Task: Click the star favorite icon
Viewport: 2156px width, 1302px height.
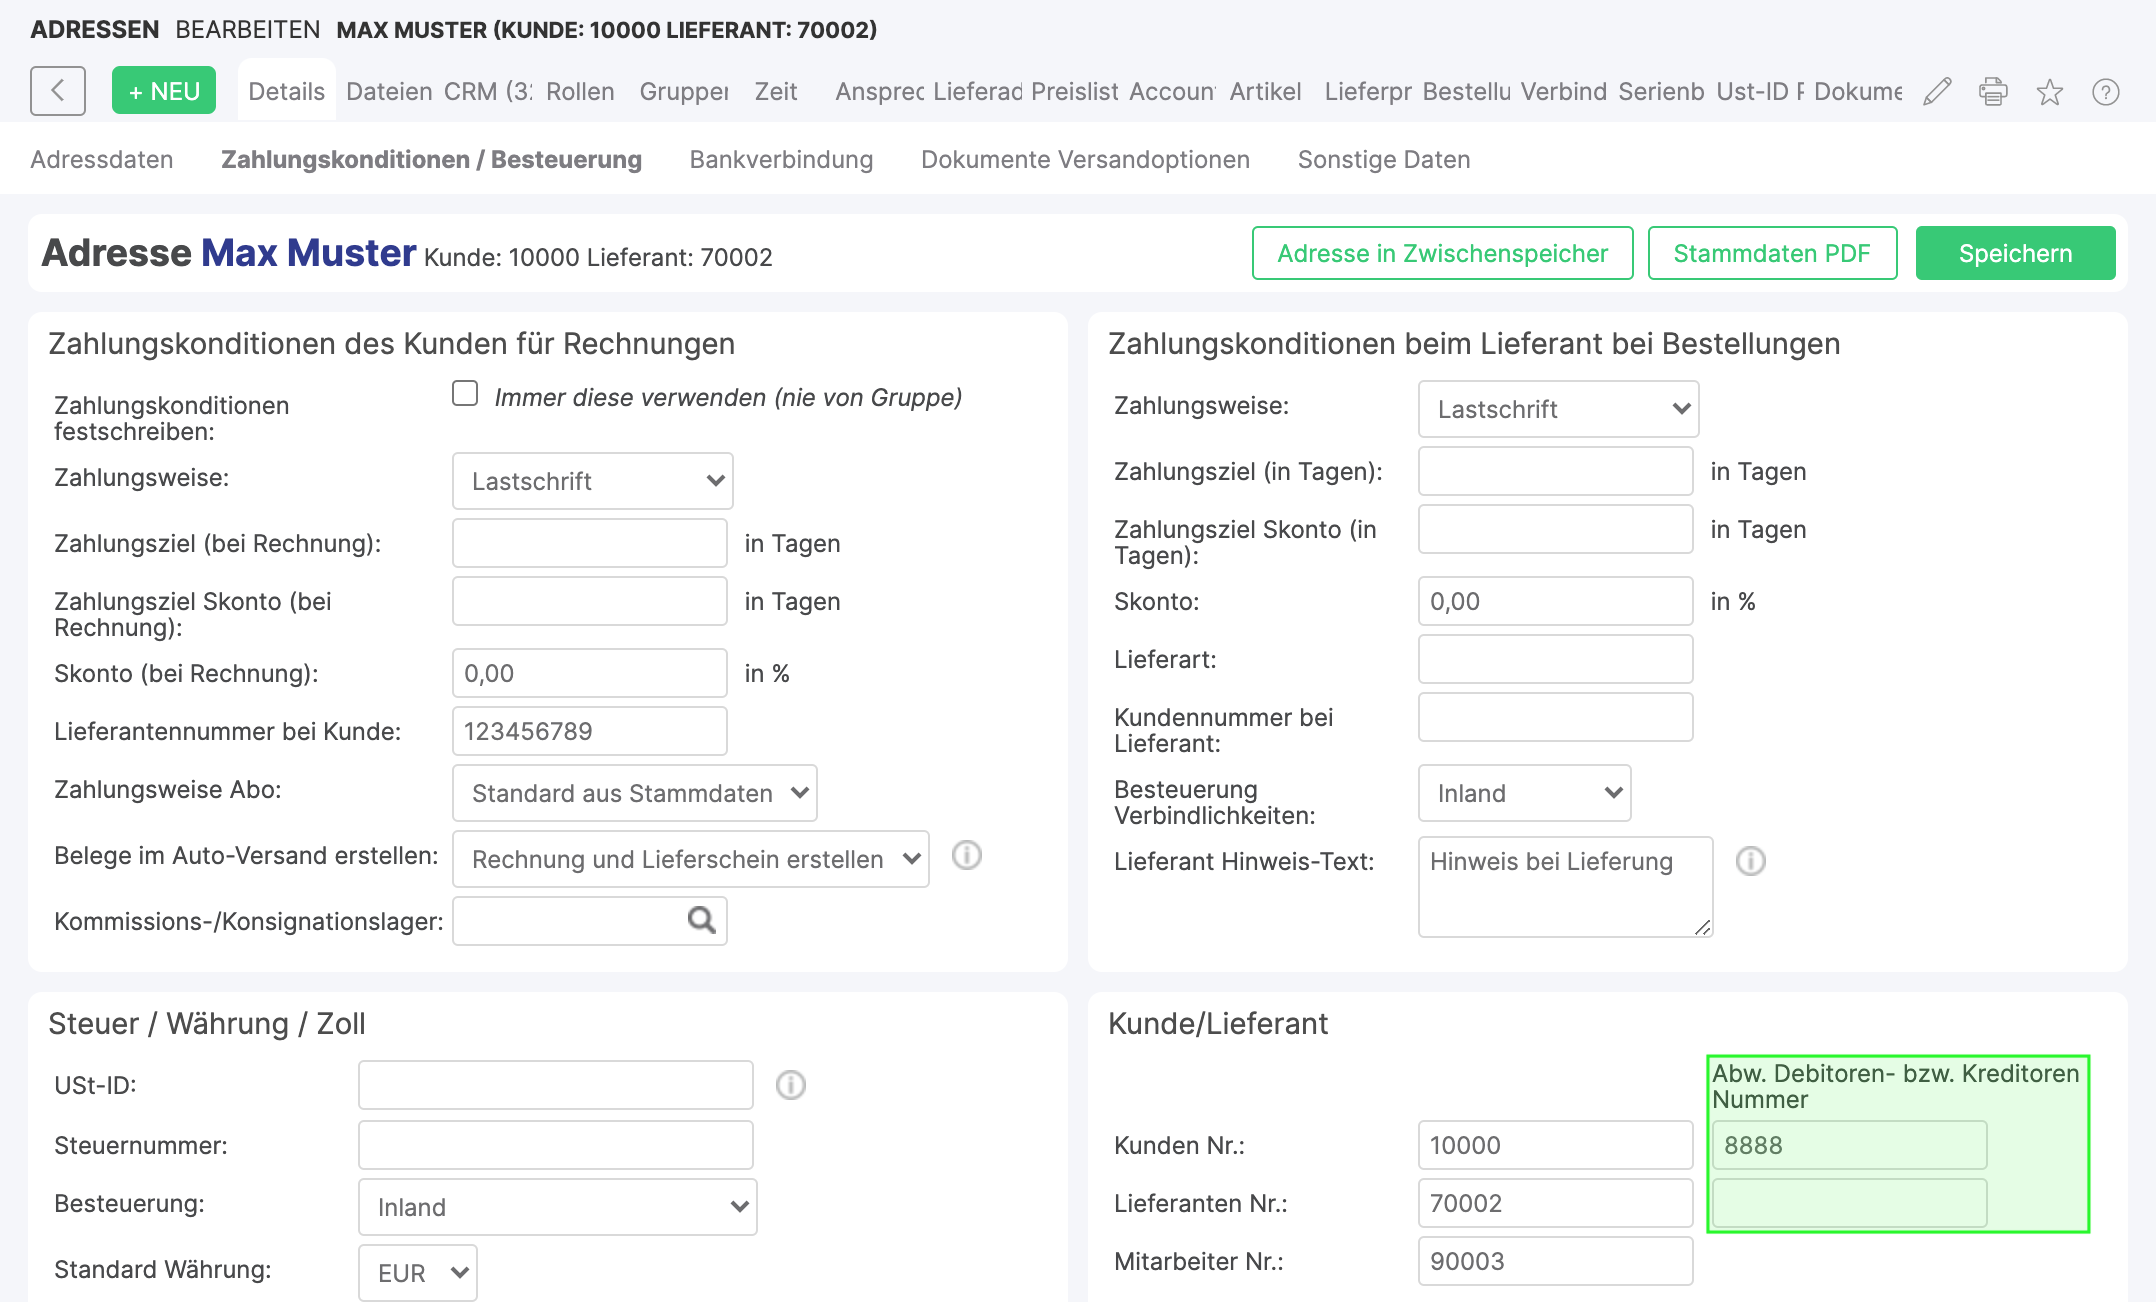Action: coord(2049,92)
